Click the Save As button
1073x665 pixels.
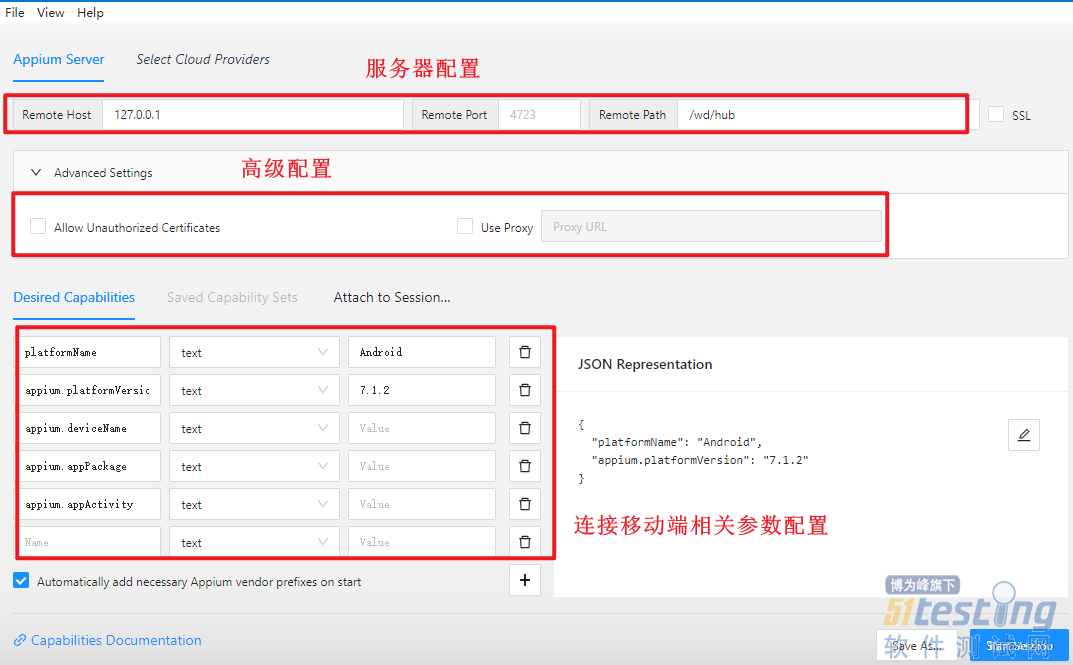[x=916, y=645]
